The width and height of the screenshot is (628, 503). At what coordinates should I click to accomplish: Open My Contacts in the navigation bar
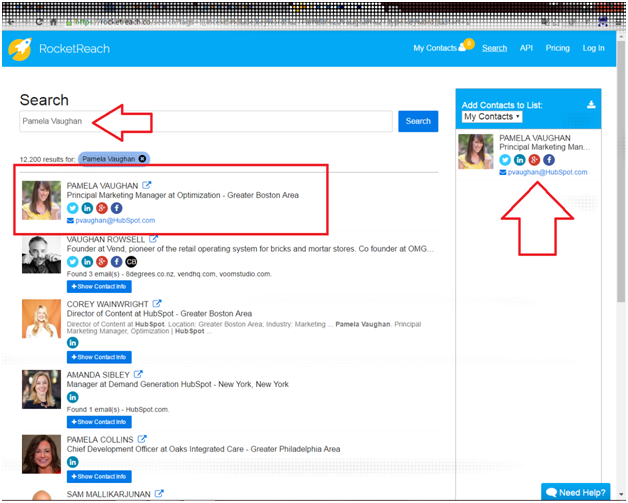pos(439,48)
